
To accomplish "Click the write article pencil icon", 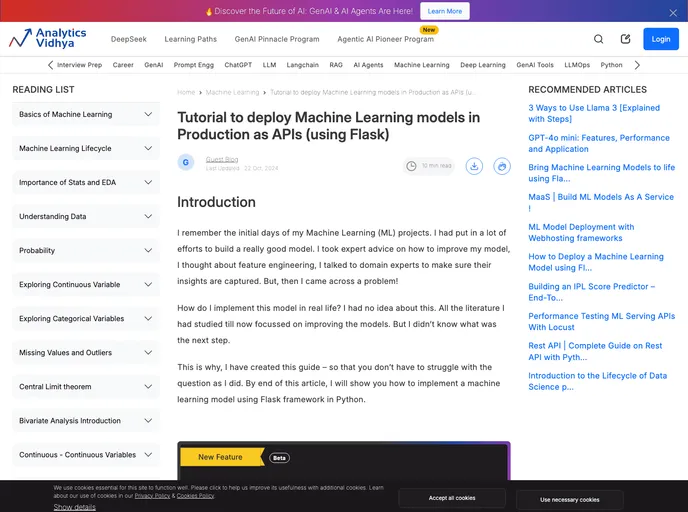I will pyautogui.click(x=626, y=39).
